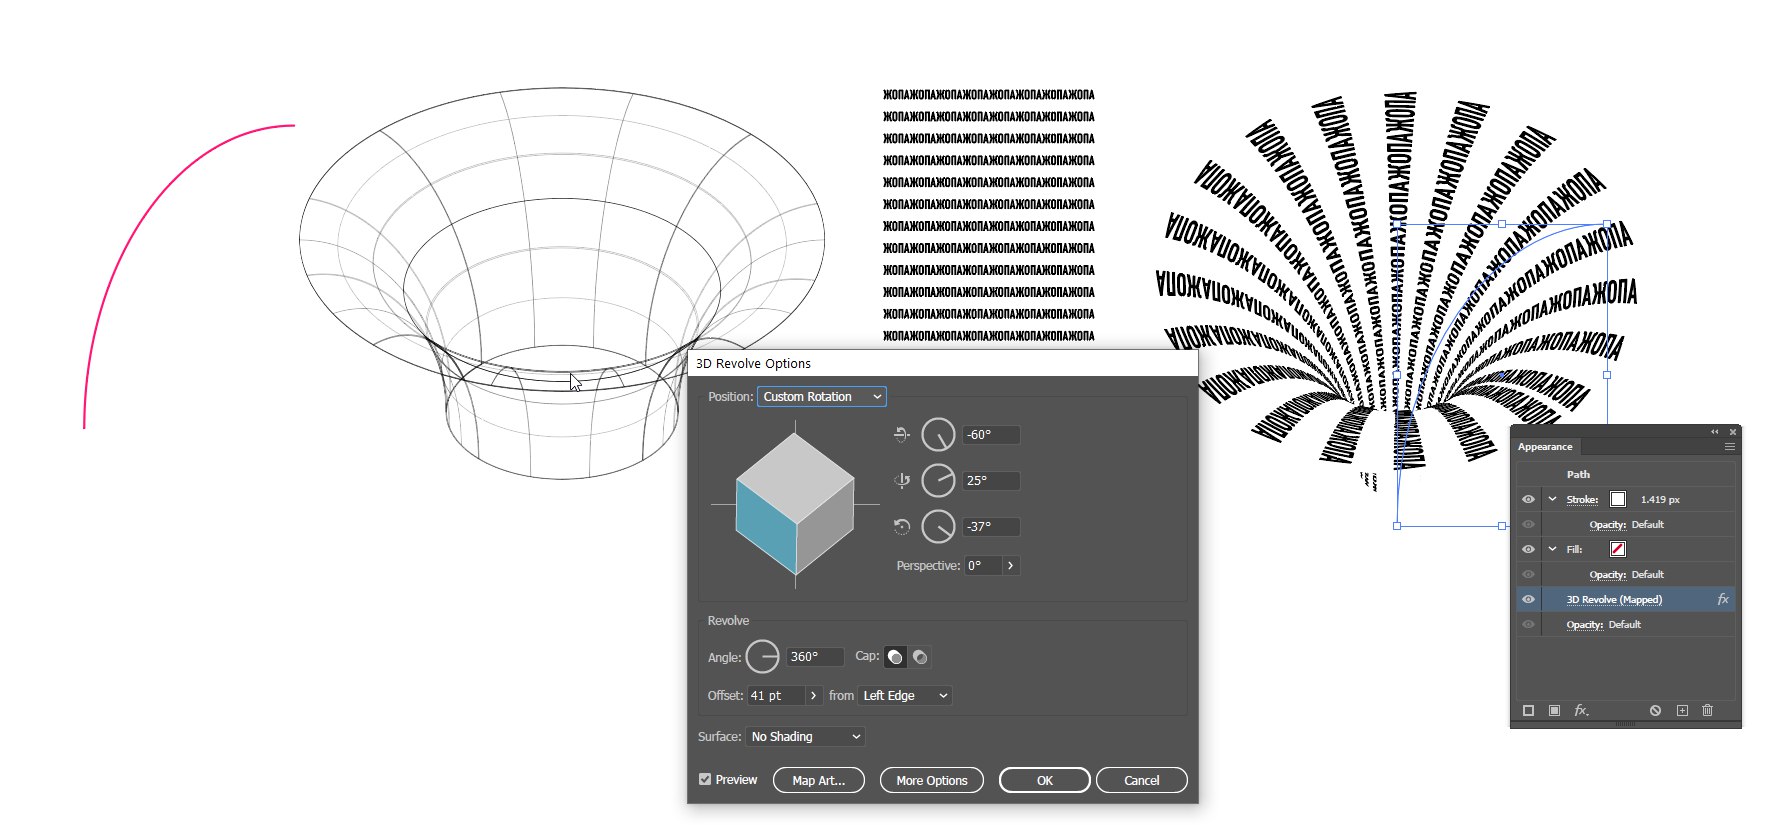Toggle visibility eye of the Fill row
Viewport: 1775px width, 832px height.
(x=1528, y=549)
